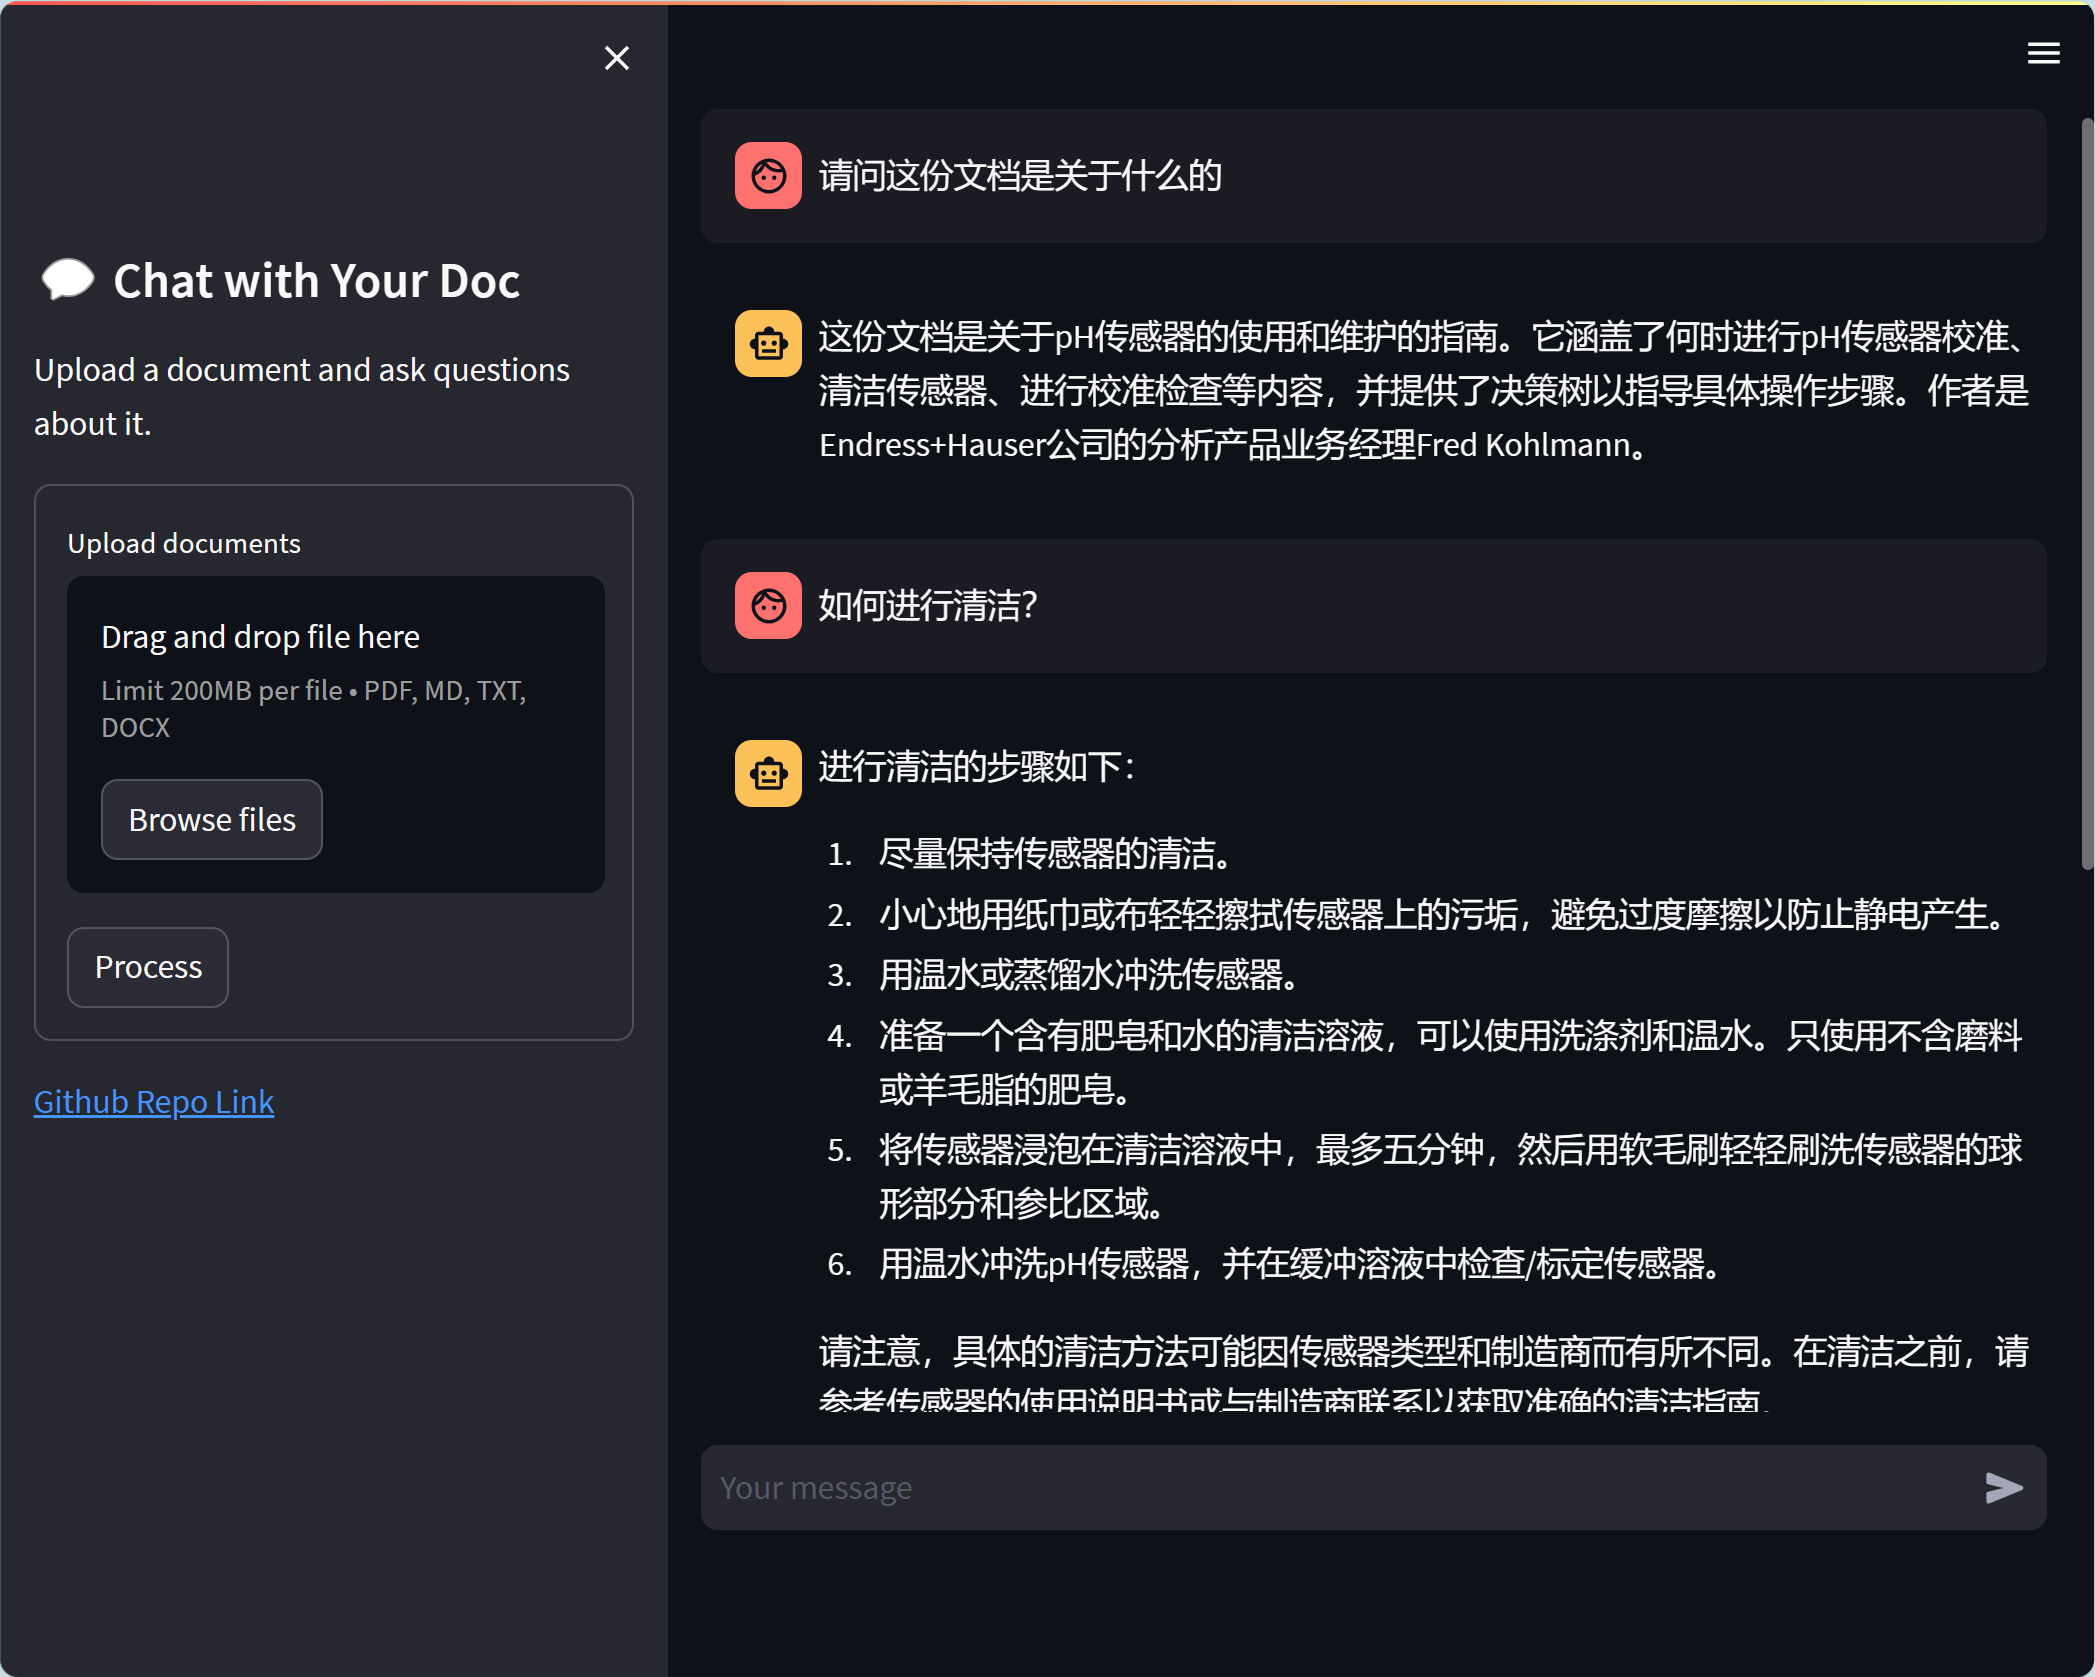This screenshot has height=1677, width=2095.
Task: Click the second question 如何进行清洁?
Action: click(x=928, y=606)
